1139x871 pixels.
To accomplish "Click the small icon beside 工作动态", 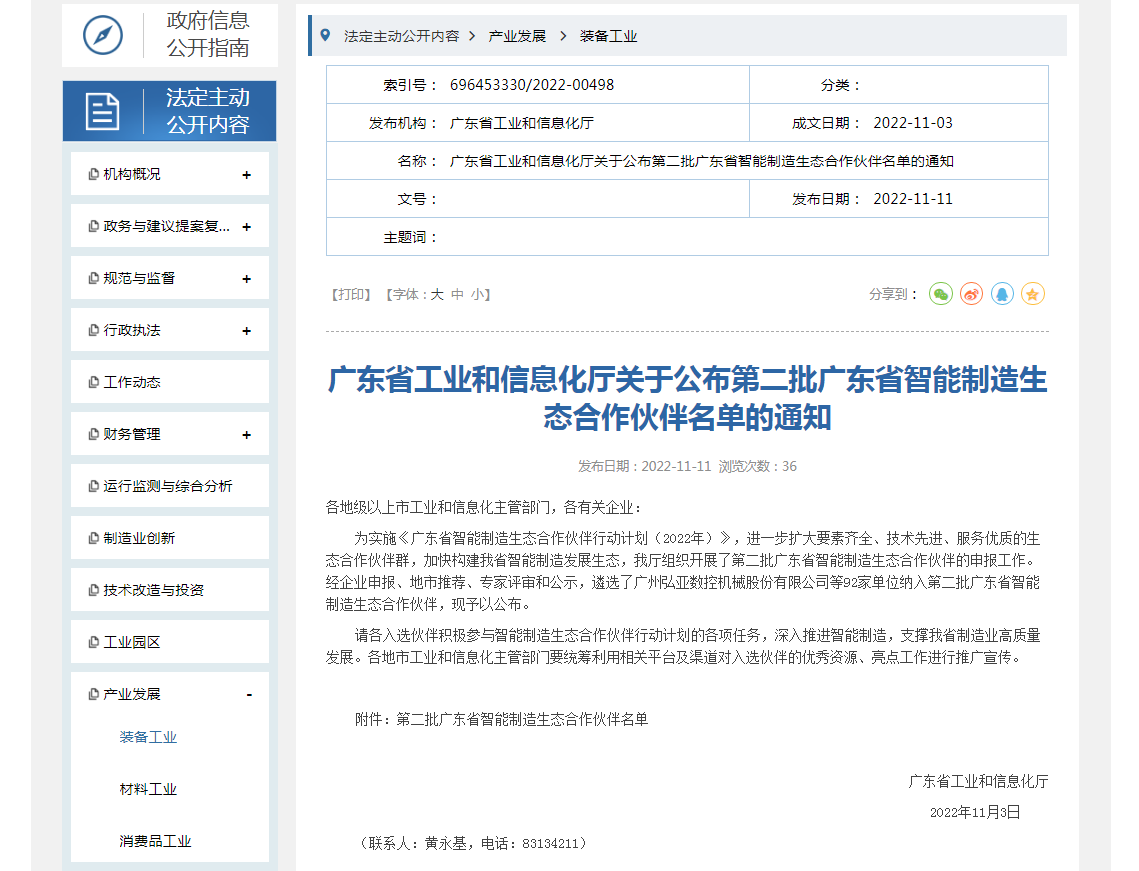I will pyautogui.click(x=94, y=382).
